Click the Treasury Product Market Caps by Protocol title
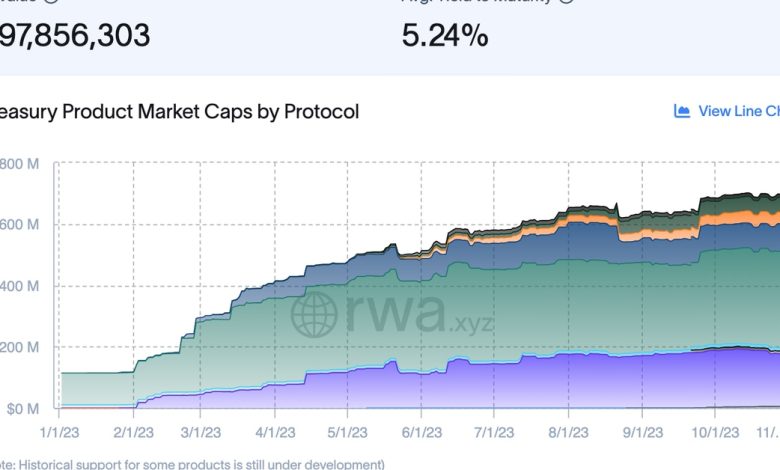Image resolution: width=780 pixels, height=470 pixels. [180, 111]
